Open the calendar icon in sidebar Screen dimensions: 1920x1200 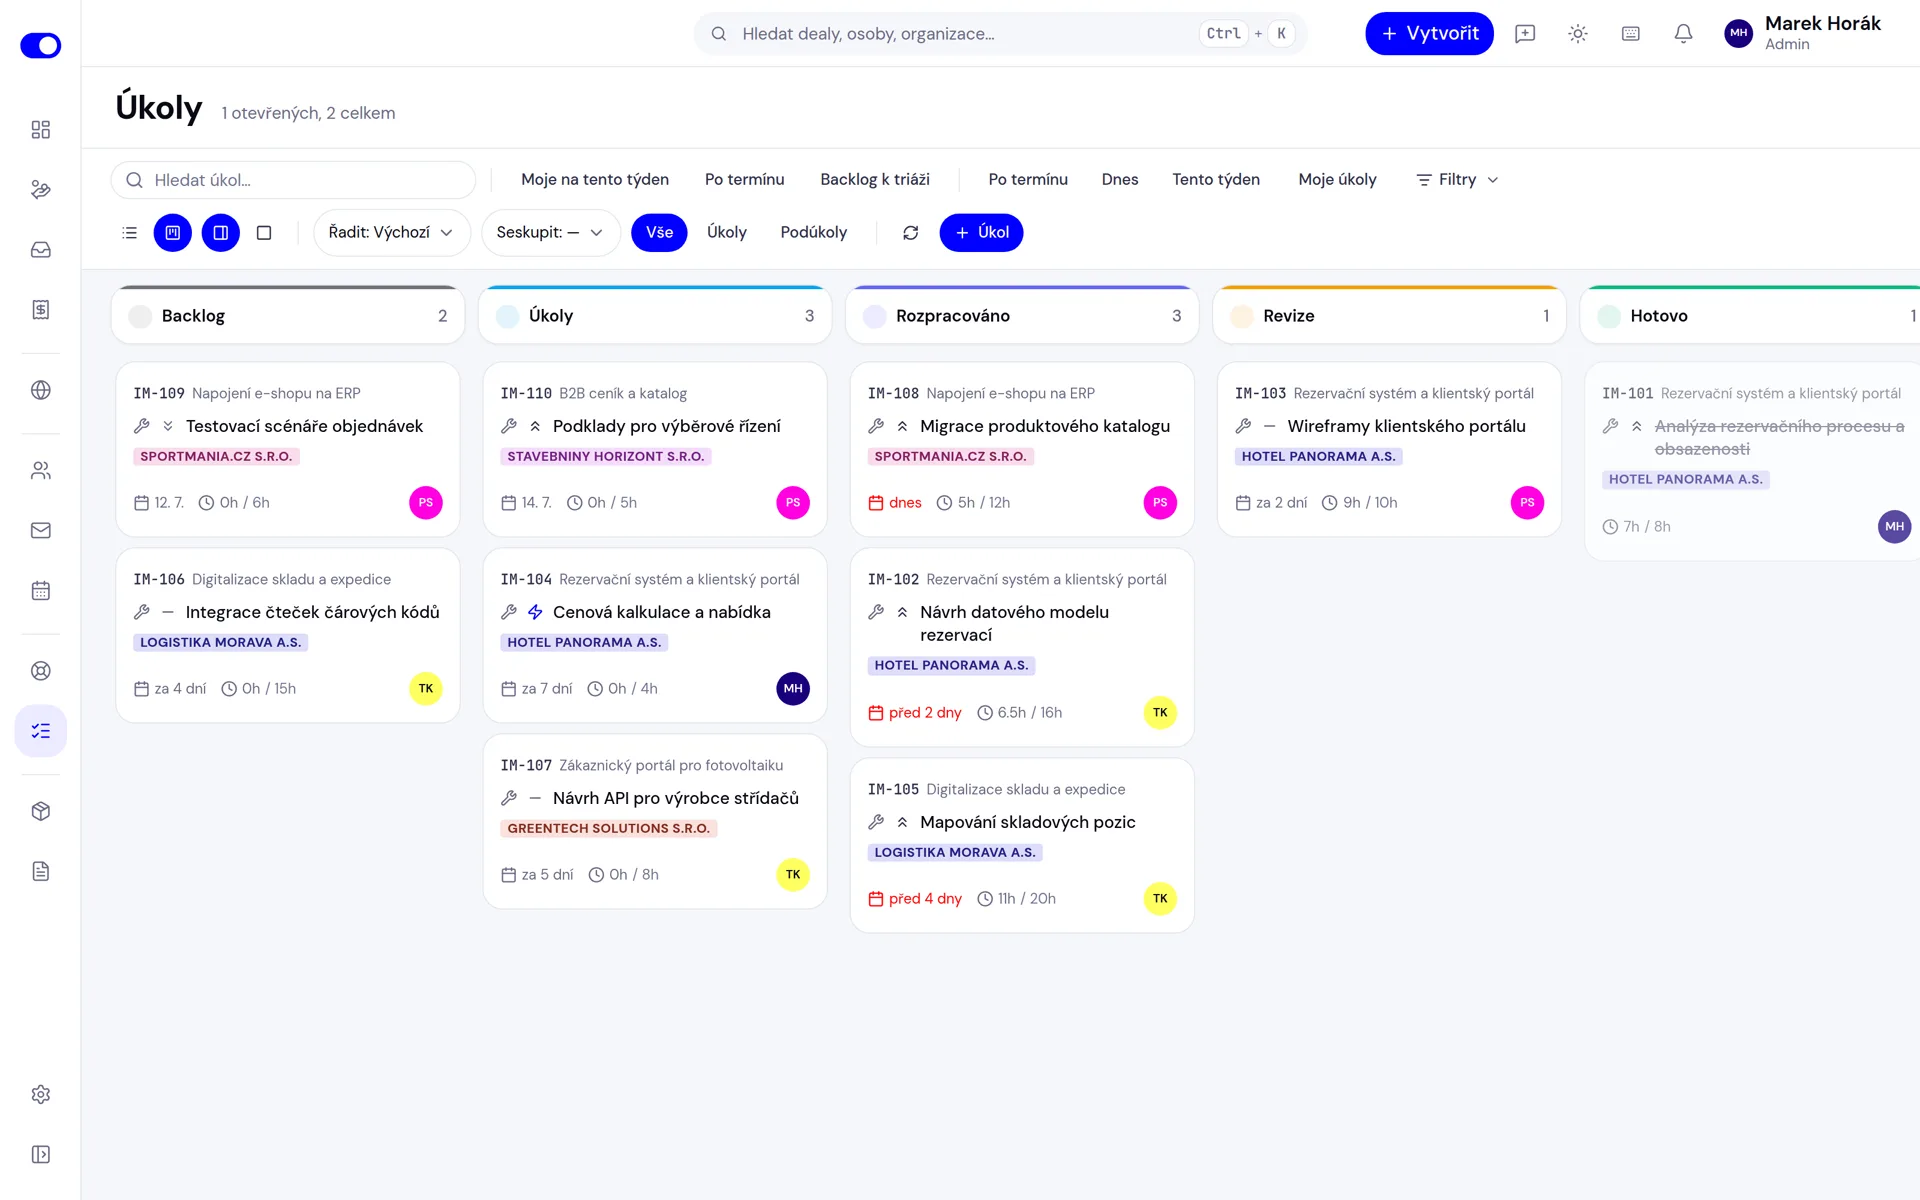point(40,590)
